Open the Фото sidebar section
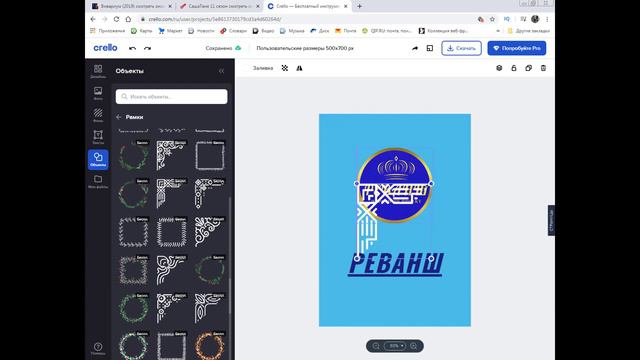Screen dimensions: 640x360 click(98, 93)
